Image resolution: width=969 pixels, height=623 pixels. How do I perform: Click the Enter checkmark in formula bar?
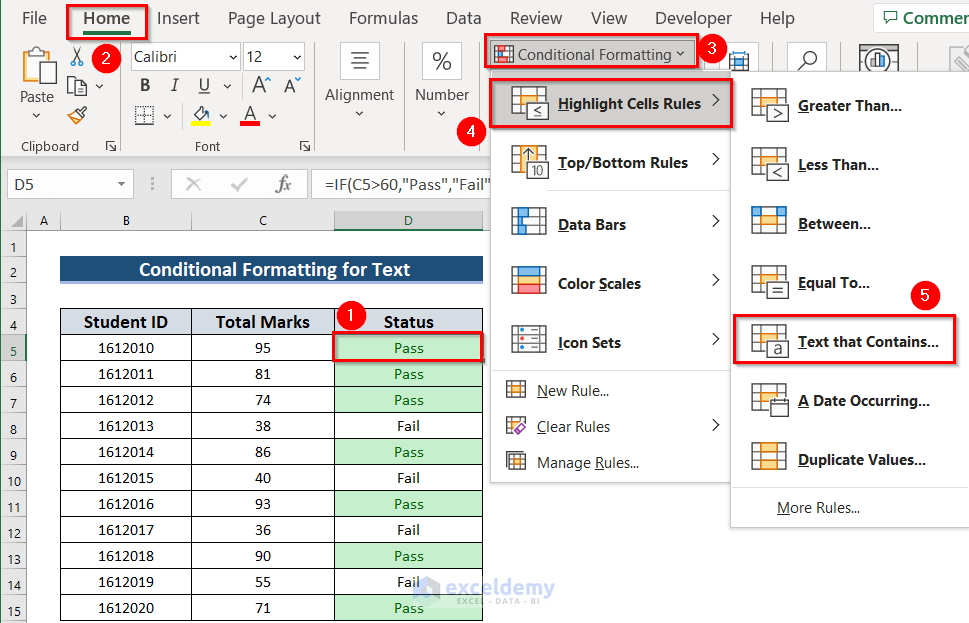(x=239, y=184)
